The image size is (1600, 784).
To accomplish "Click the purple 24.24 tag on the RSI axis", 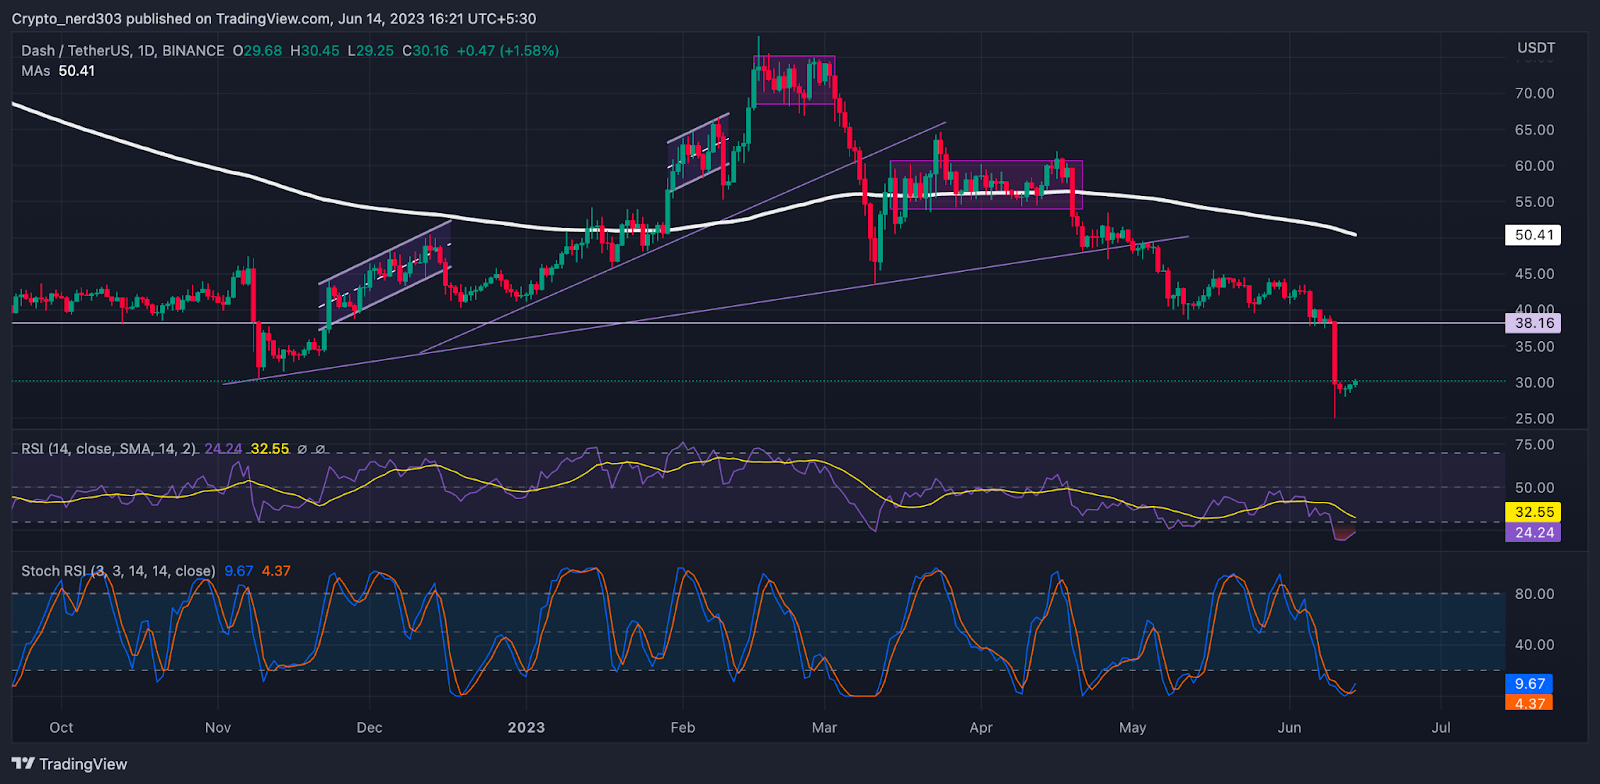I will tap(1534, 532).
